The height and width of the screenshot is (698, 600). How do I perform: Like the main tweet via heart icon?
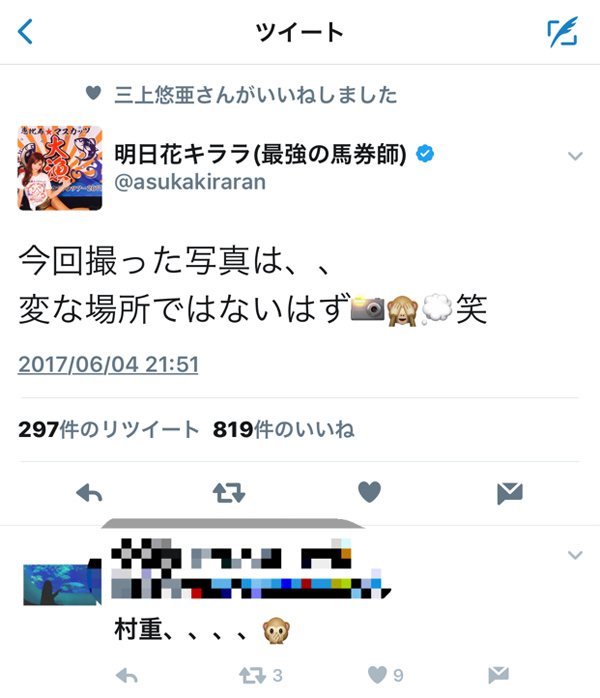[x=369, y=492]
